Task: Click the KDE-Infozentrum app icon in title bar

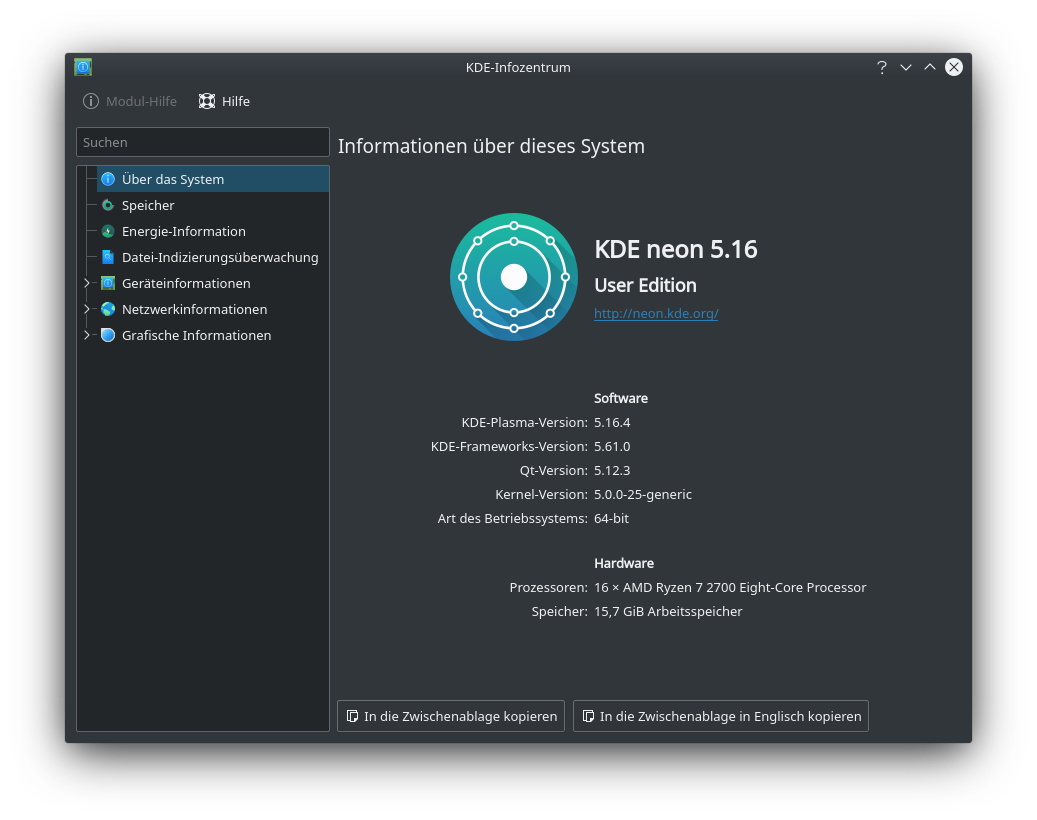Action: pos(83,67)
